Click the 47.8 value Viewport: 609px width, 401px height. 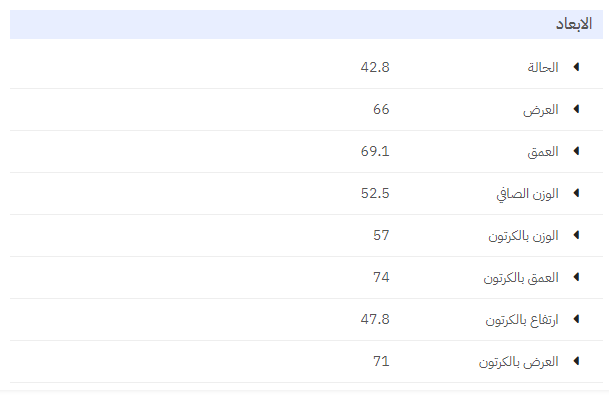pos(375,320)
